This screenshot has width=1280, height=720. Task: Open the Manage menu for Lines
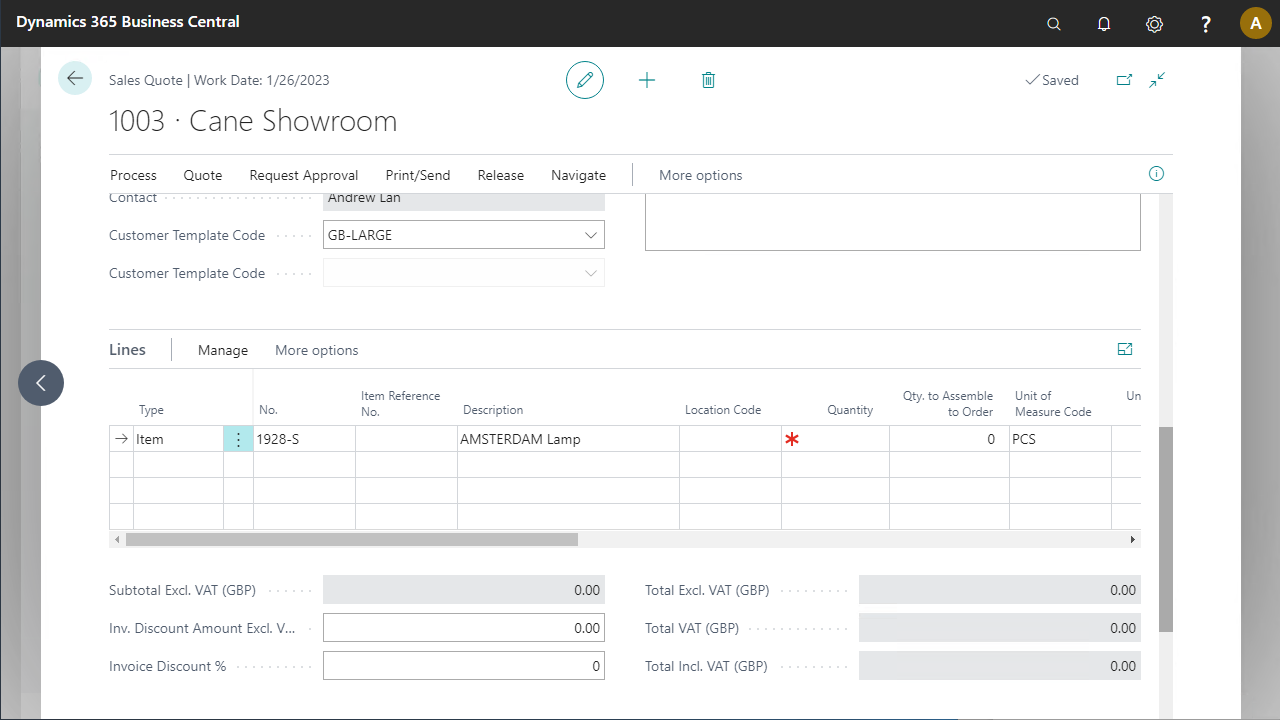click(x=223, y=350)
